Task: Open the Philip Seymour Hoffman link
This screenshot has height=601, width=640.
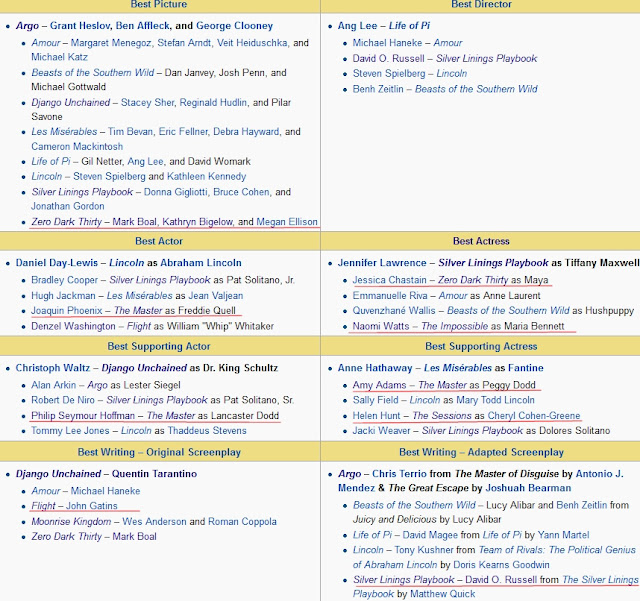Action: 83,416
